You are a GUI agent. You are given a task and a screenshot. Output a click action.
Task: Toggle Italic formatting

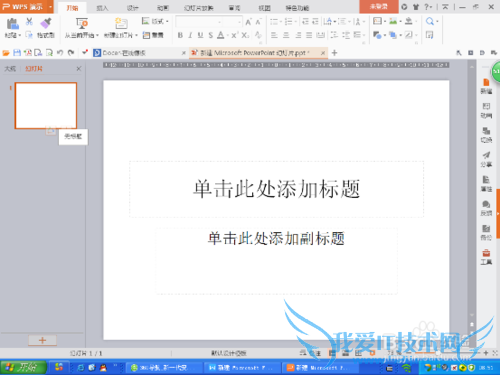pos(190,35)
